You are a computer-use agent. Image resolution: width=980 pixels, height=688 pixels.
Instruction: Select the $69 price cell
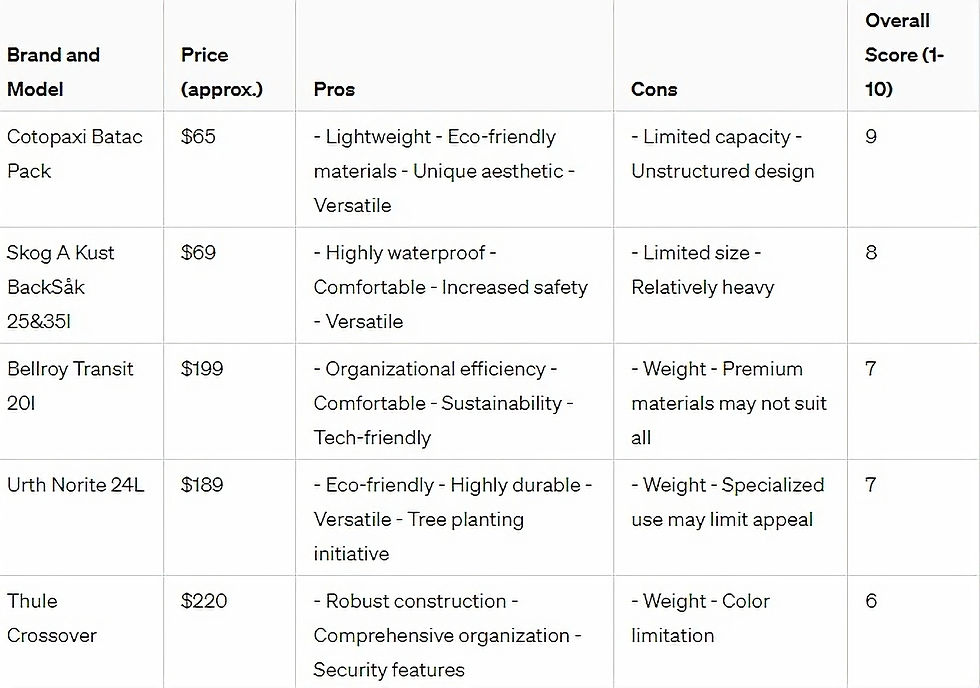click(198, 253)
